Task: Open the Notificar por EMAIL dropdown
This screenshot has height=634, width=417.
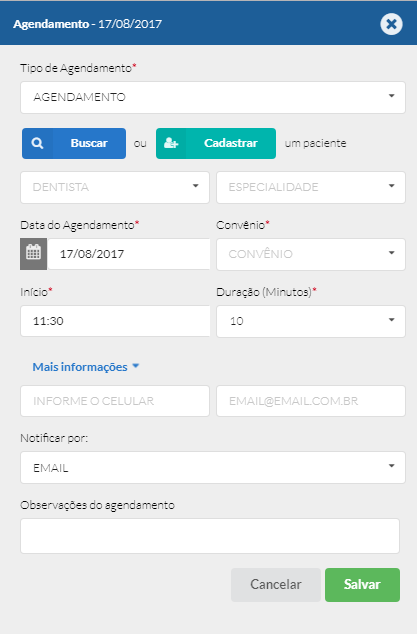Action: tap(213, 467)
